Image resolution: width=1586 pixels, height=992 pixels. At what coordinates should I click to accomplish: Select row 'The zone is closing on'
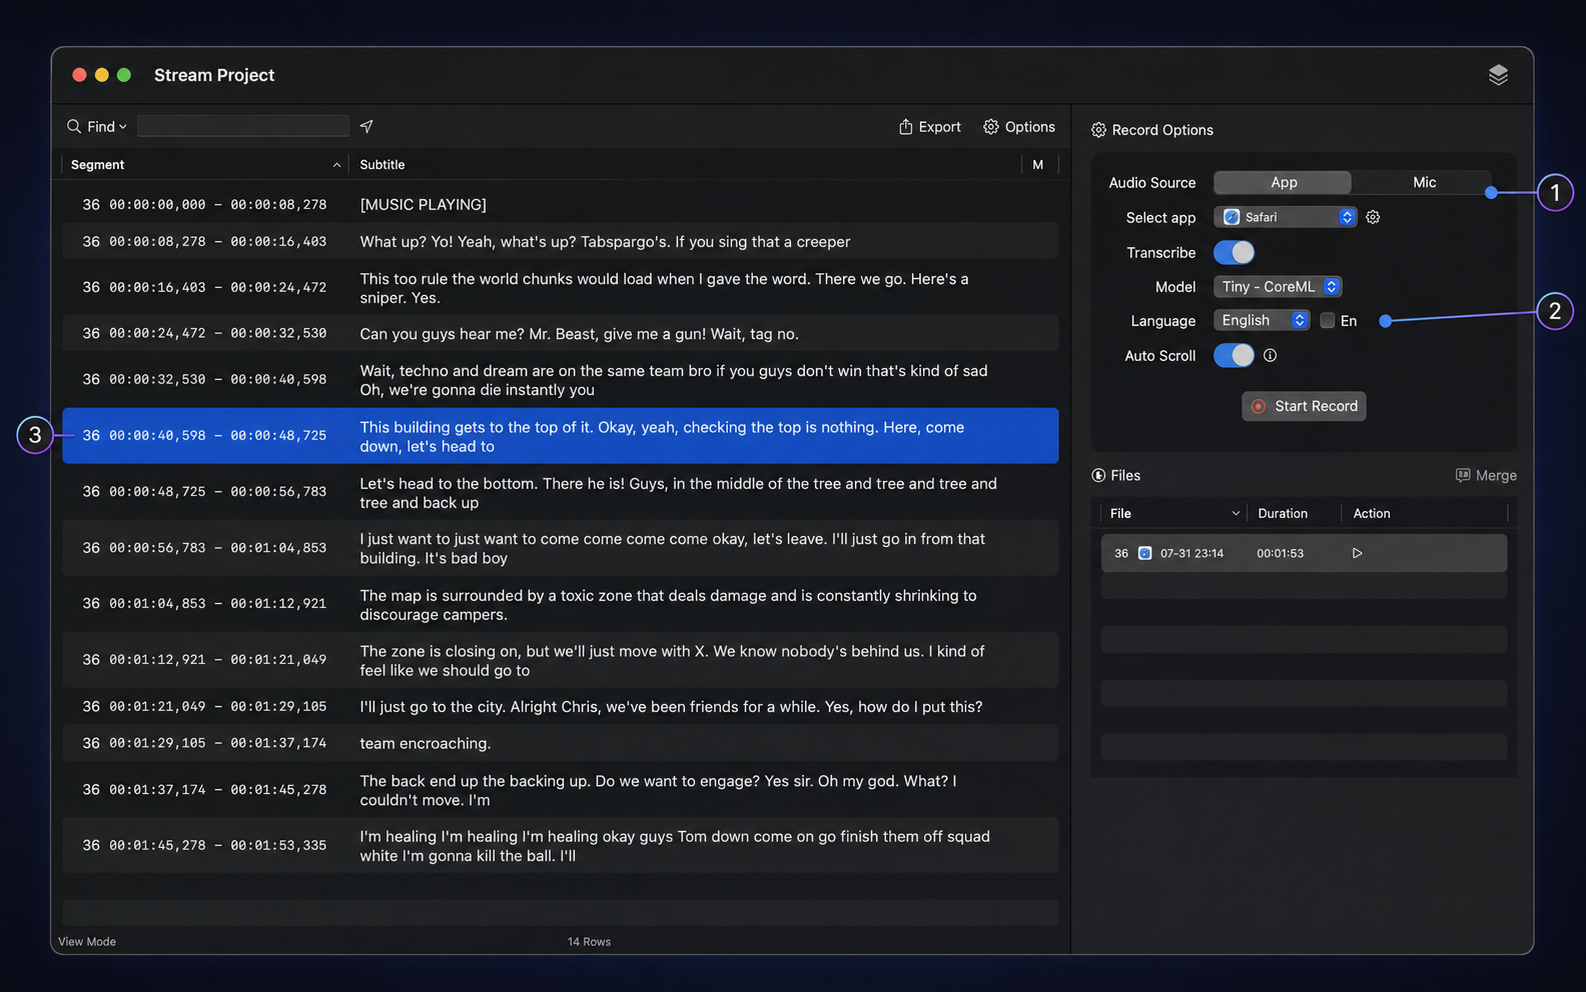pos(560,660)
